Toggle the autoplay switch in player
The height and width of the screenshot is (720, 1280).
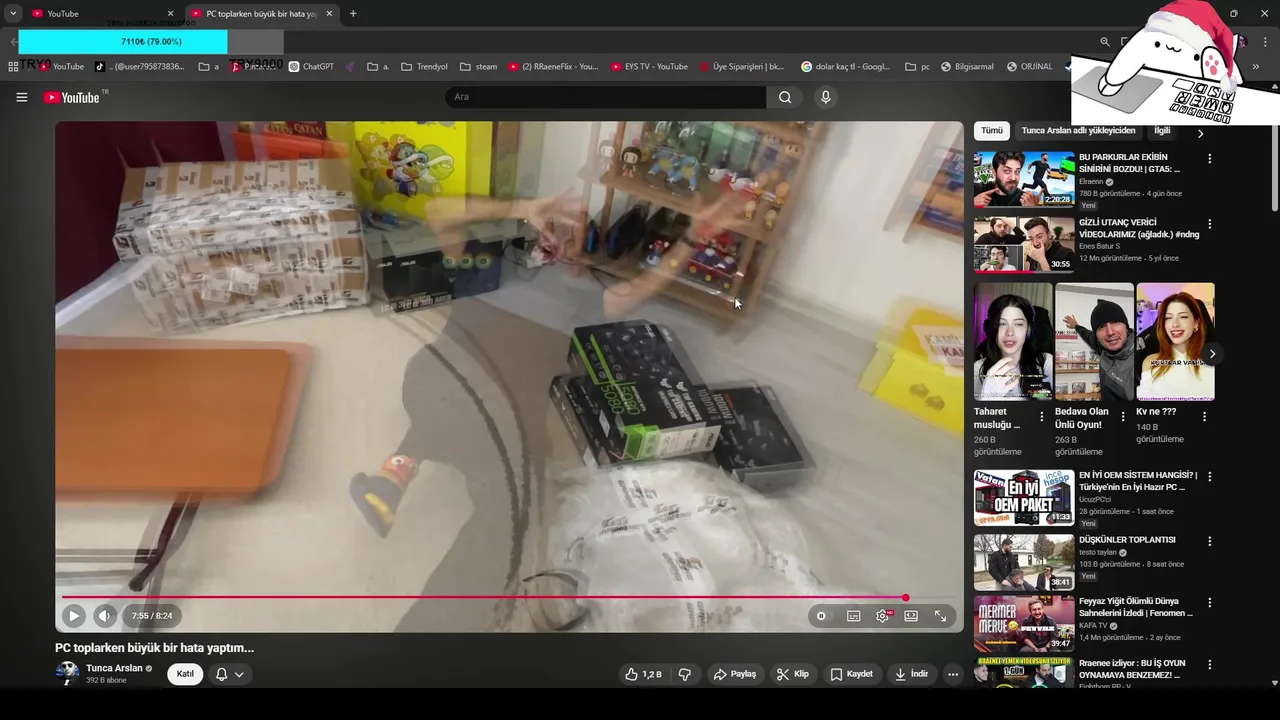click(822, 616)
